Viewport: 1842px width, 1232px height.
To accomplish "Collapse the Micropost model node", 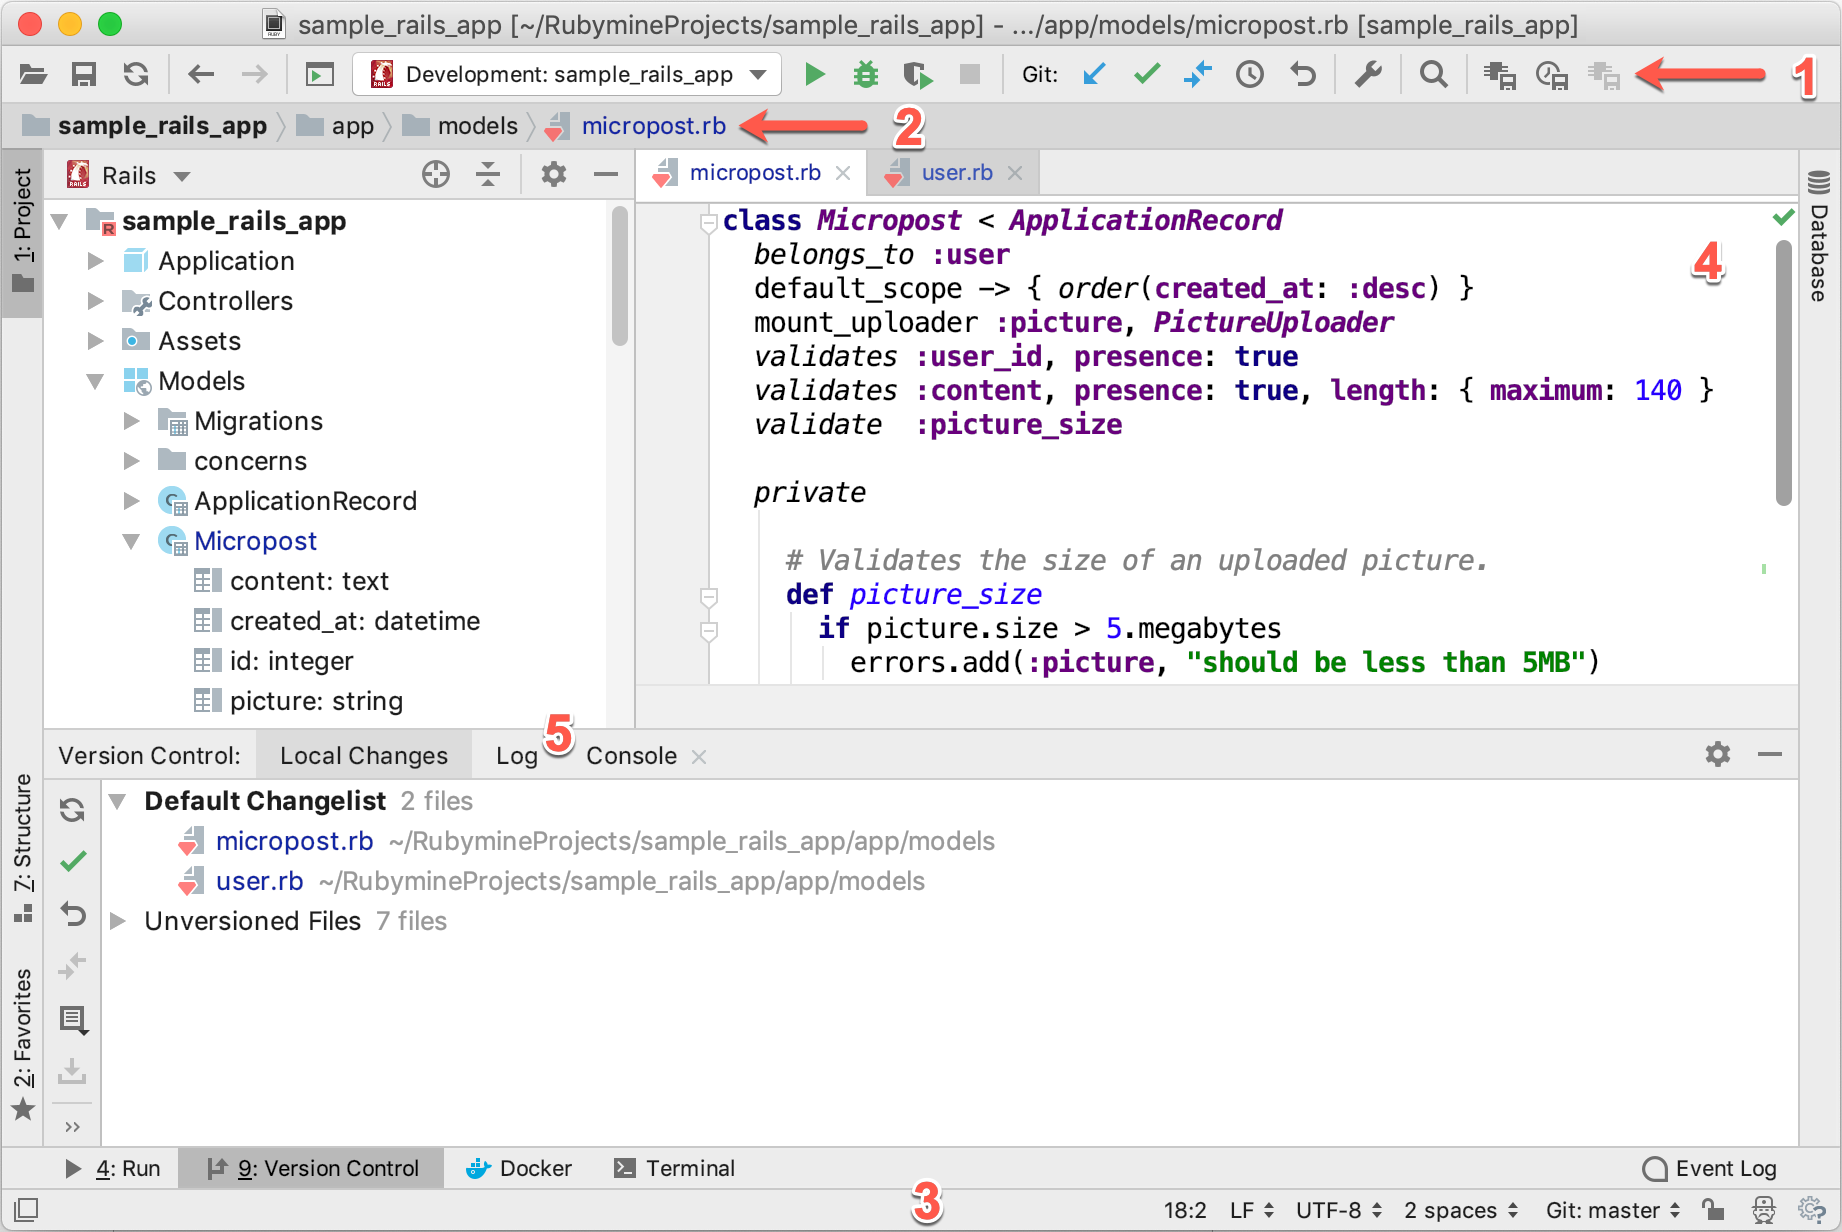I will pyautogui.click(x=131, y=541).
